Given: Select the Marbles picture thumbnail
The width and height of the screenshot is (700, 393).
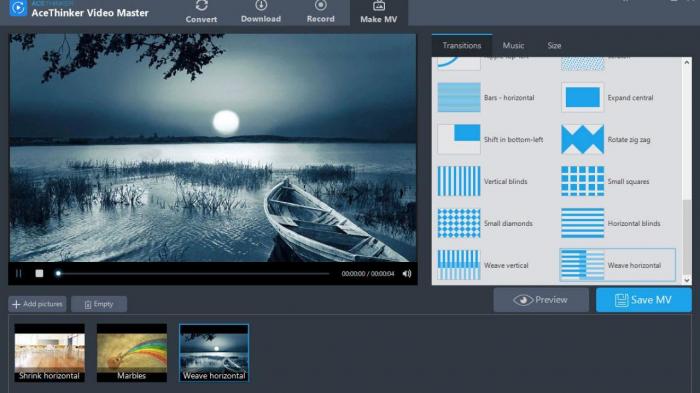Looking at the screenshot, I should pos(132,353).
